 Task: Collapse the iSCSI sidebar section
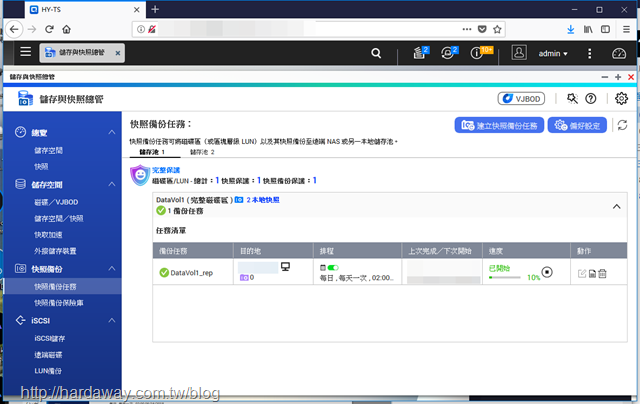(x=111, y=320)
